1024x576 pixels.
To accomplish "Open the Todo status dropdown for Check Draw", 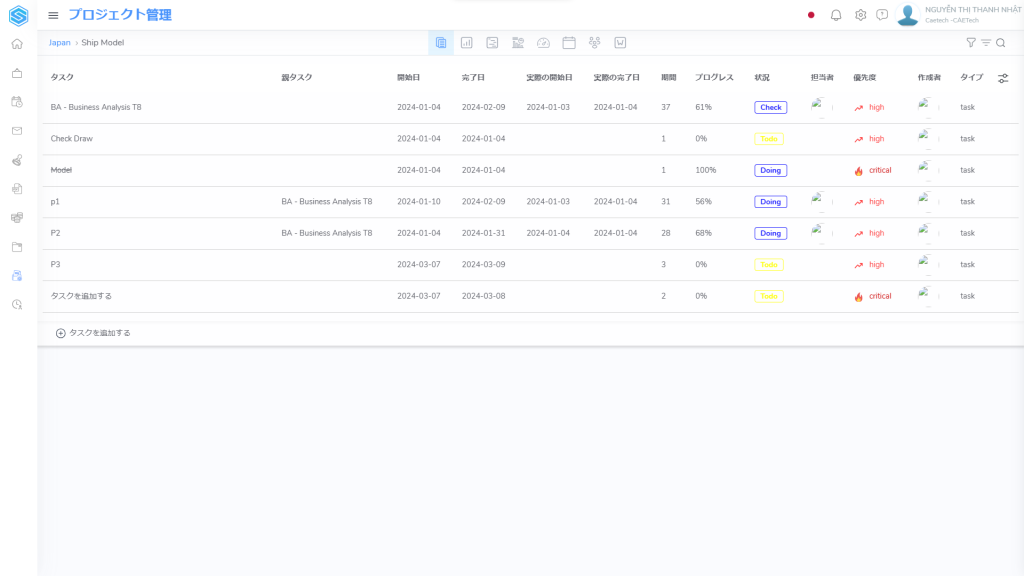I will point(769,139).
